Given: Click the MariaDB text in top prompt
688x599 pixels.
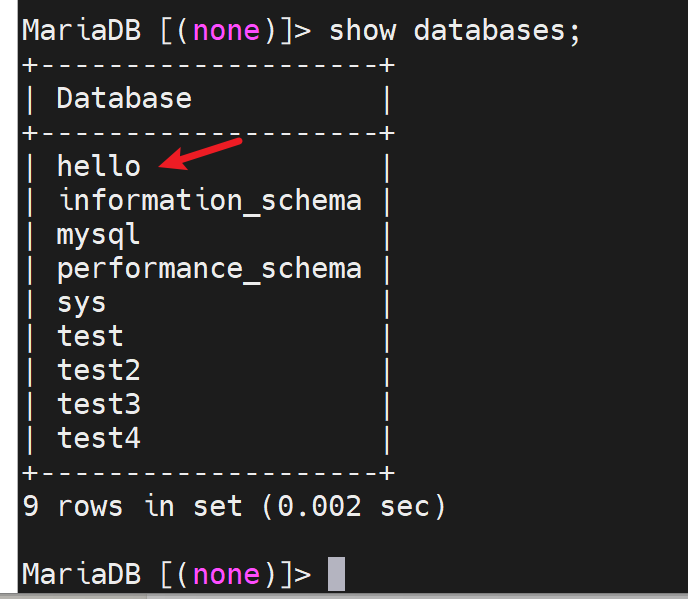Looking at the screenshot, I should pos(80,30).
